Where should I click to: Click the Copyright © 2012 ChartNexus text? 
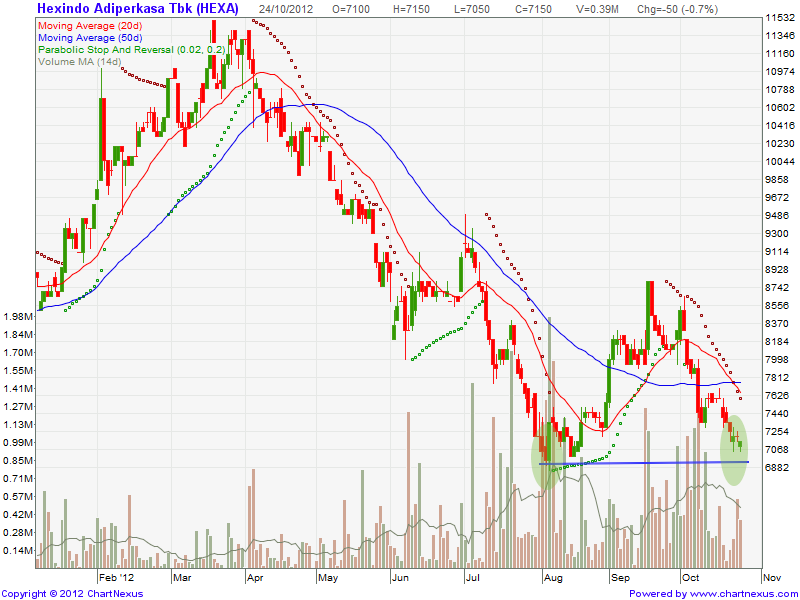[72, 594]
